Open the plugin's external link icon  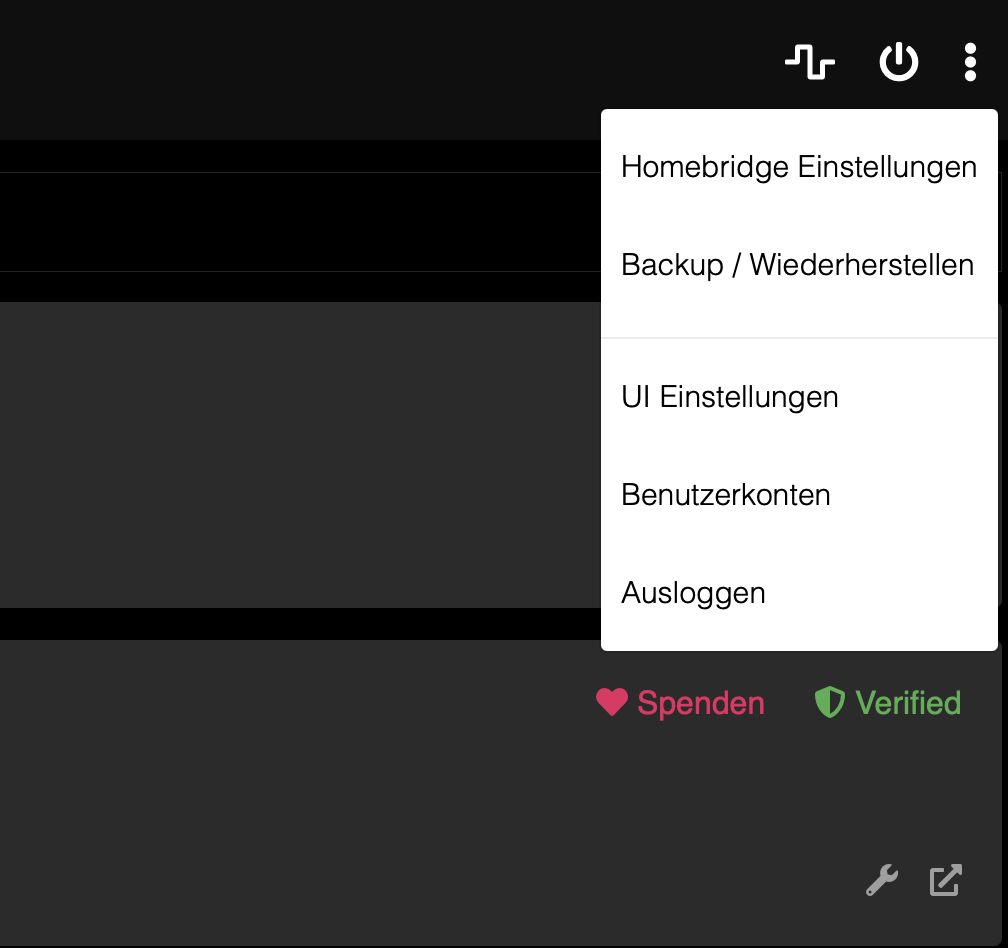(945, 880)
